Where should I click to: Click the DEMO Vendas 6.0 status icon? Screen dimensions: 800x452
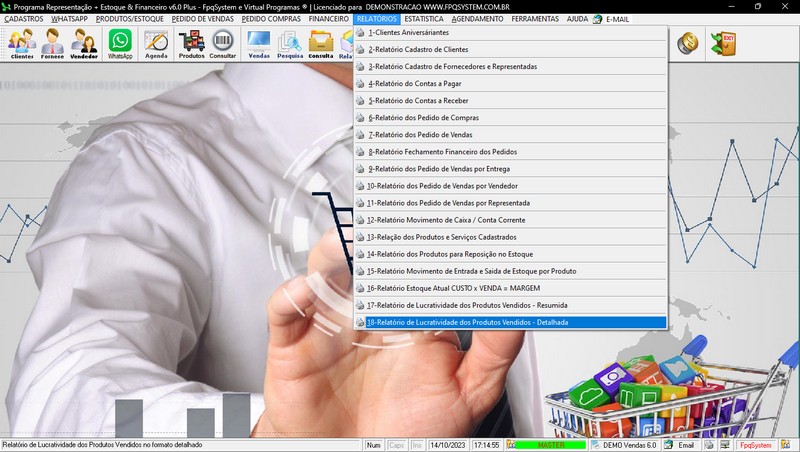click(x=595, y=445)
